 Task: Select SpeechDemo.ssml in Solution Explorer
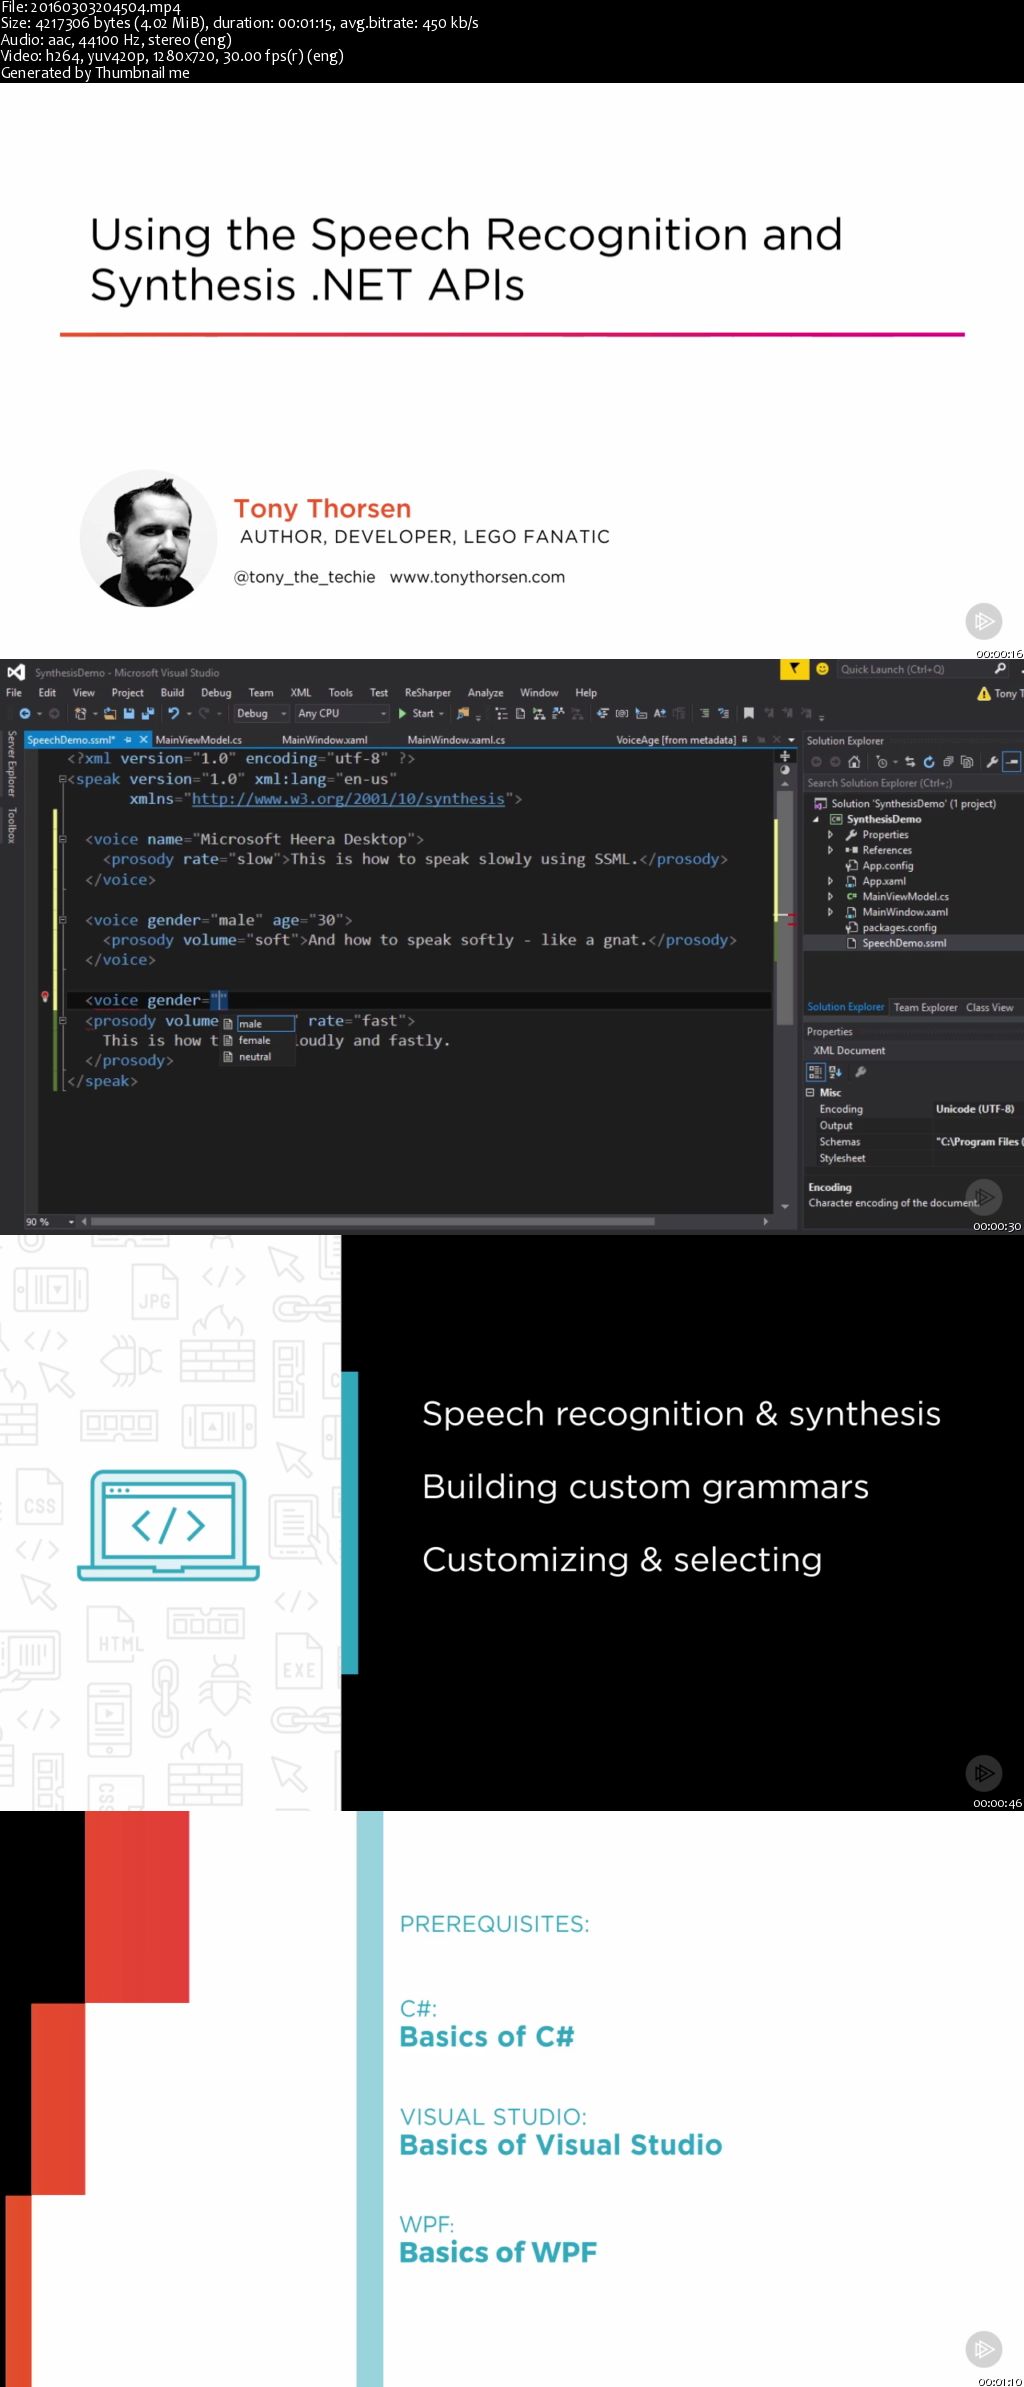[903, 943]
